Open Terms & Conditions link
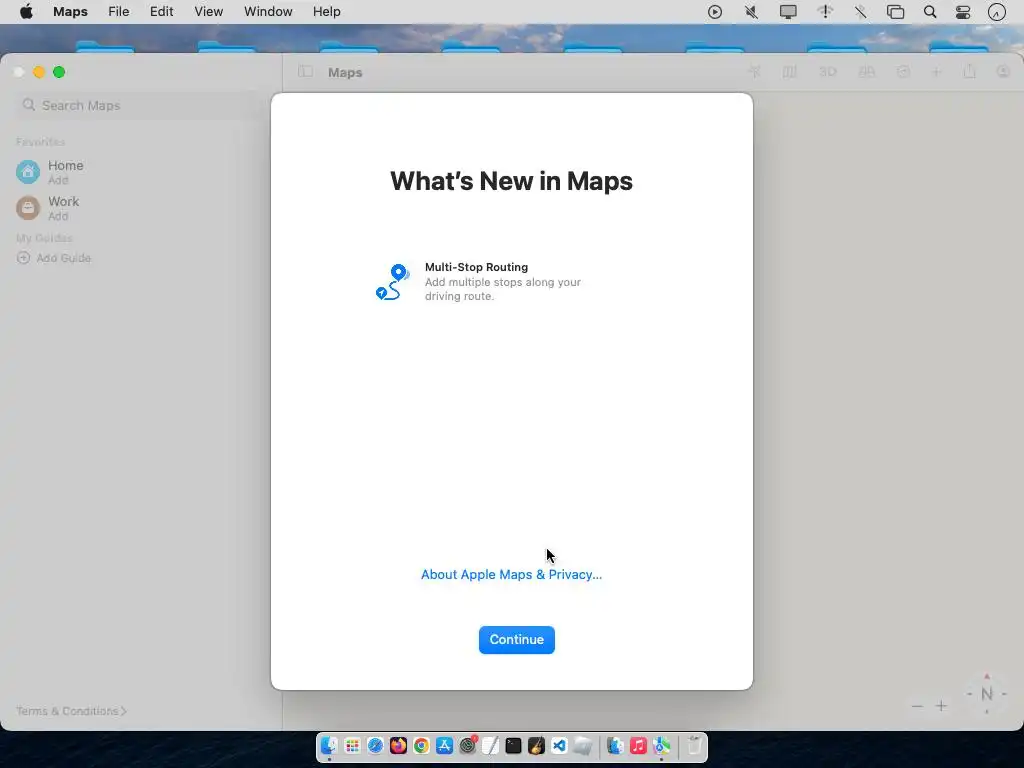The height and width of the screenshot is (768, 1024). point(71,711)
